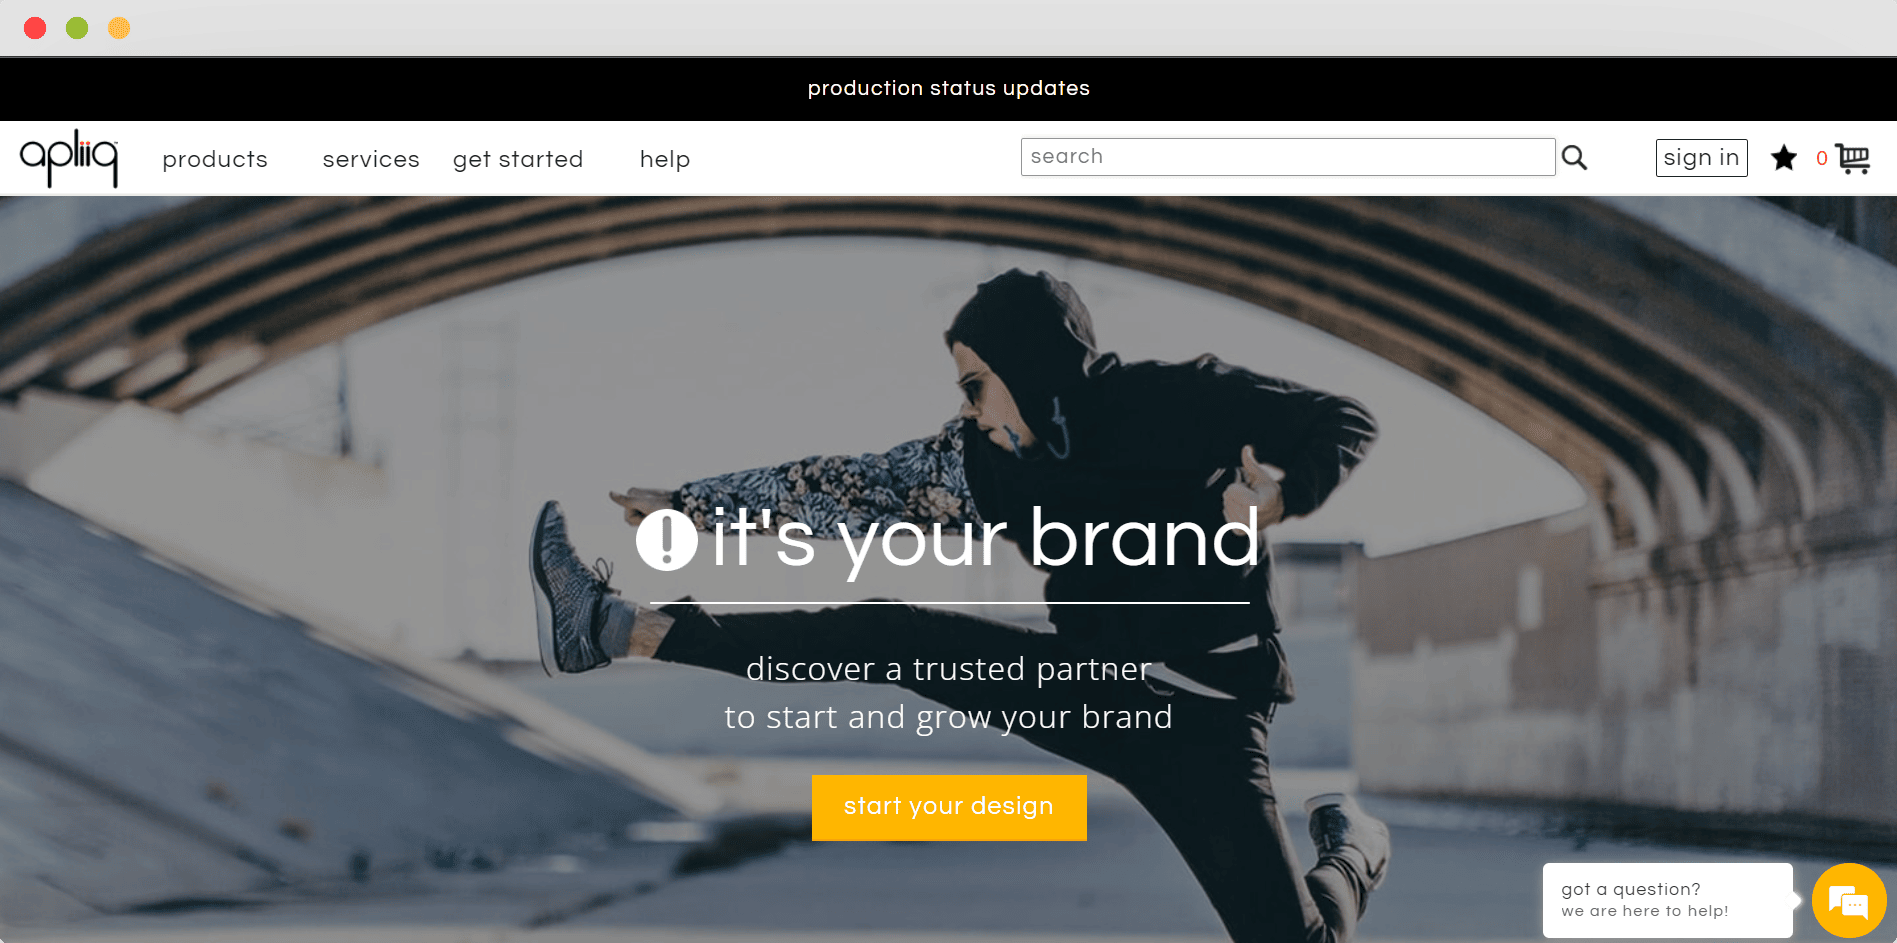Click the it's your brand headline
The image size is (1897, 943).
(985, 540)
